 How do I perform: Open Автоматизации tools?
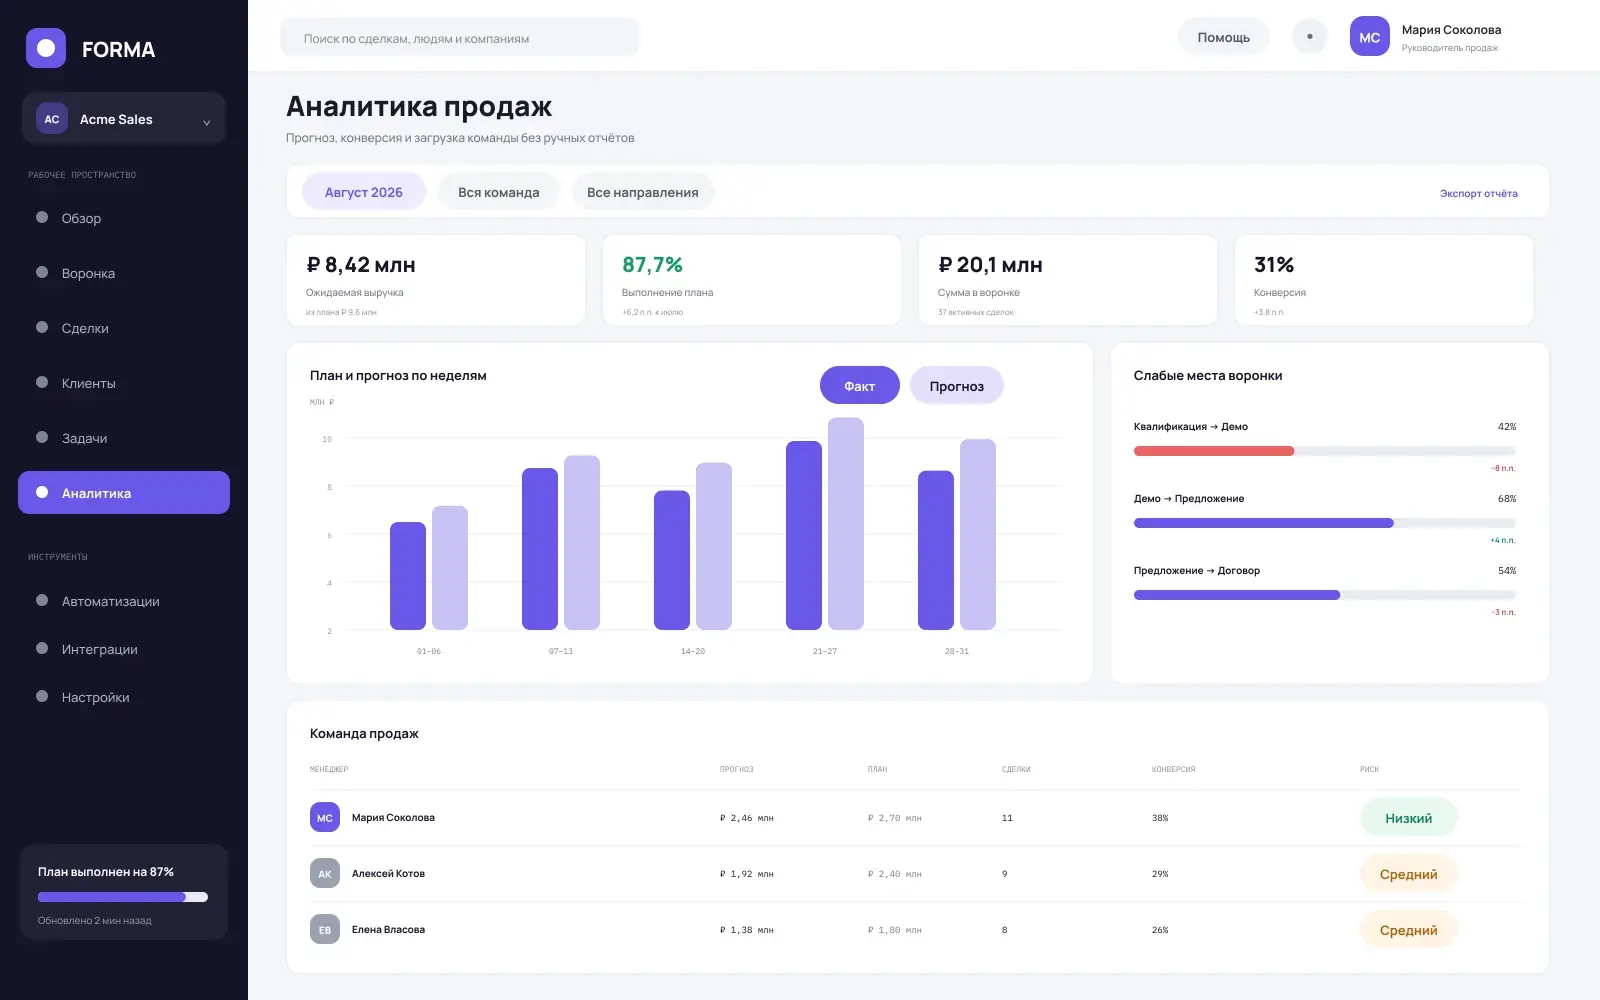click(124, 601)
